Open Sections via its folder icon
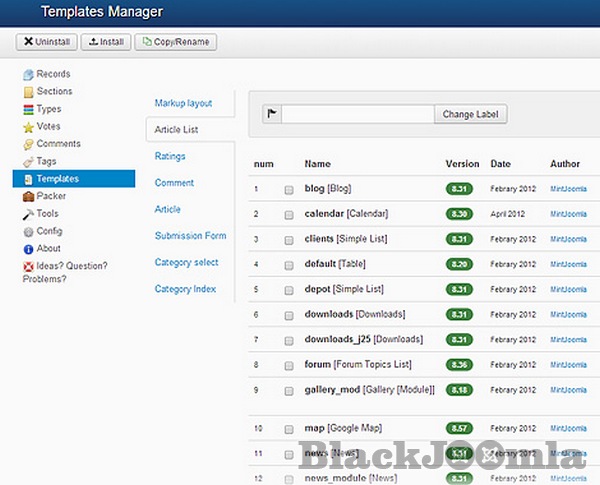The width and height of the screenshot is (600, 485). [x=28, y=92]
